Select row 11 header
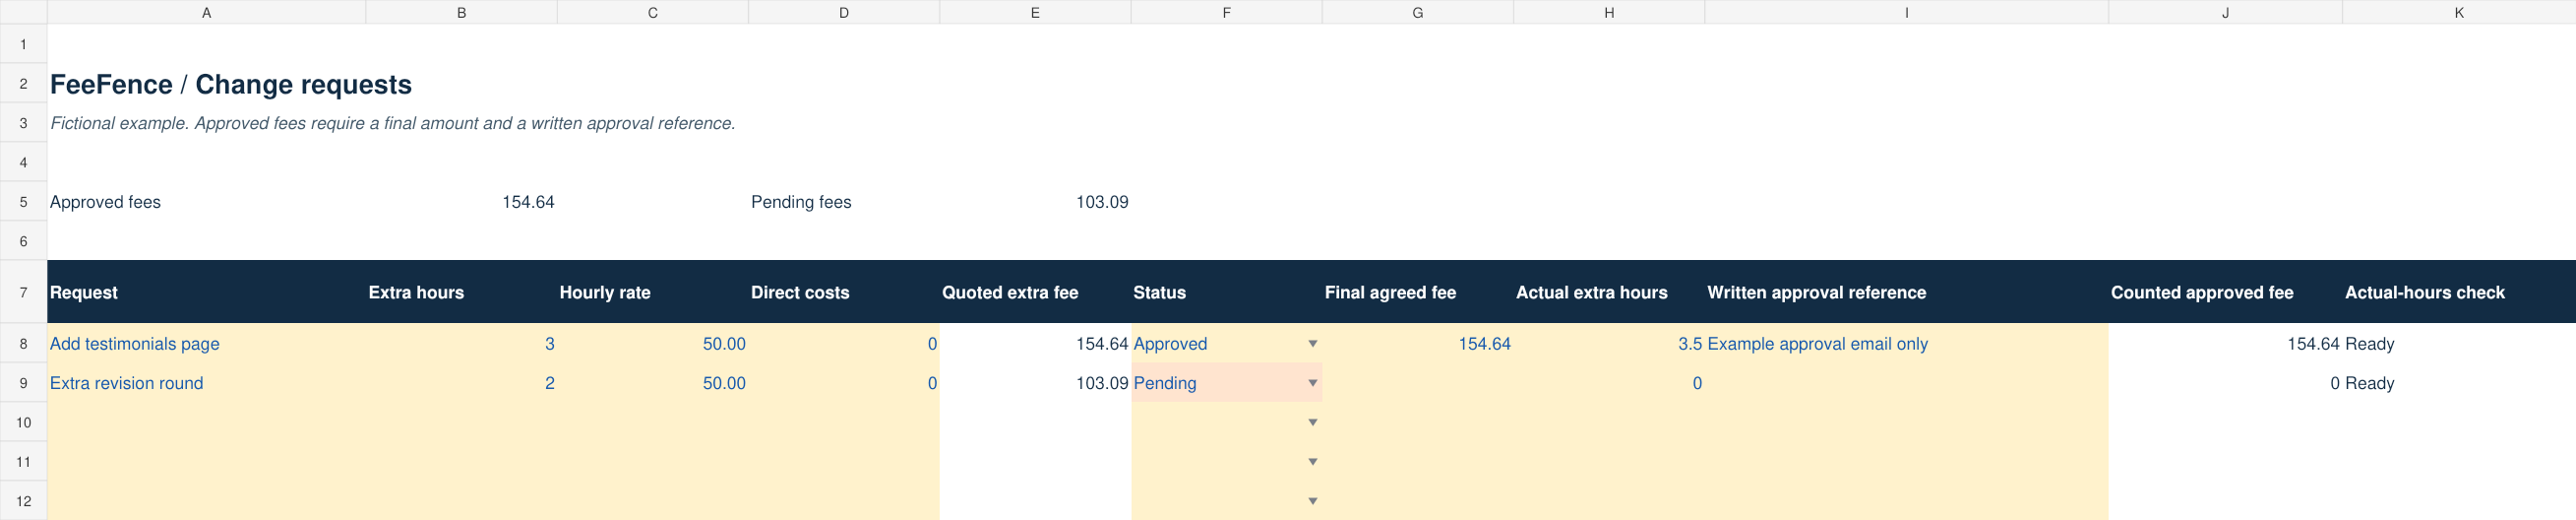Image resolution: width=2576 pixels, height=520 pixels. point(24,462)
